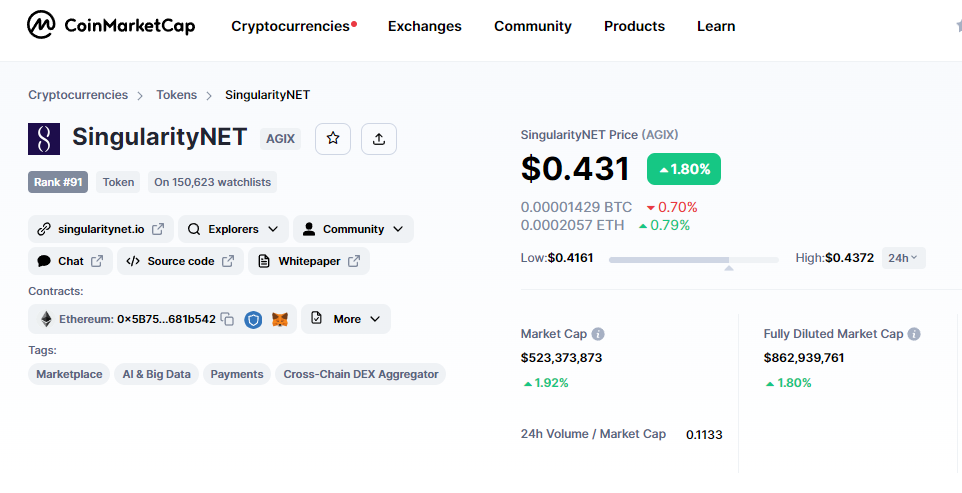Click the person icon in Community button

coord(309,229)
